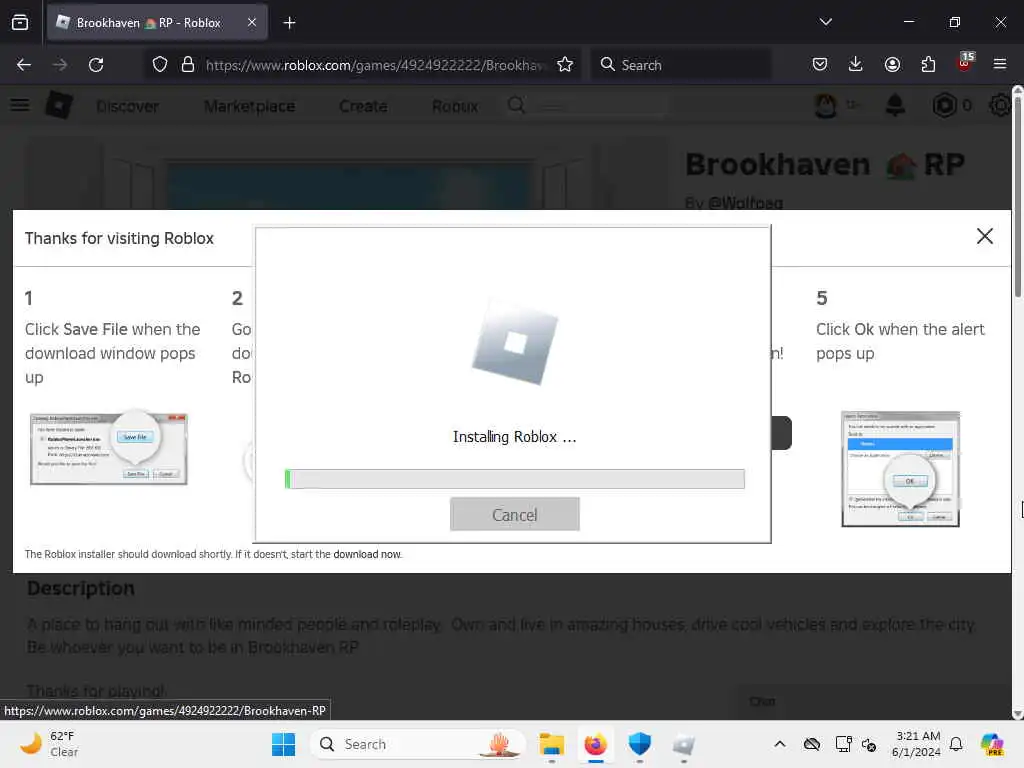This screenshot has height=768, width=1024.
Task: Click the step 1 Save File thumbnail
Action: 109,449
